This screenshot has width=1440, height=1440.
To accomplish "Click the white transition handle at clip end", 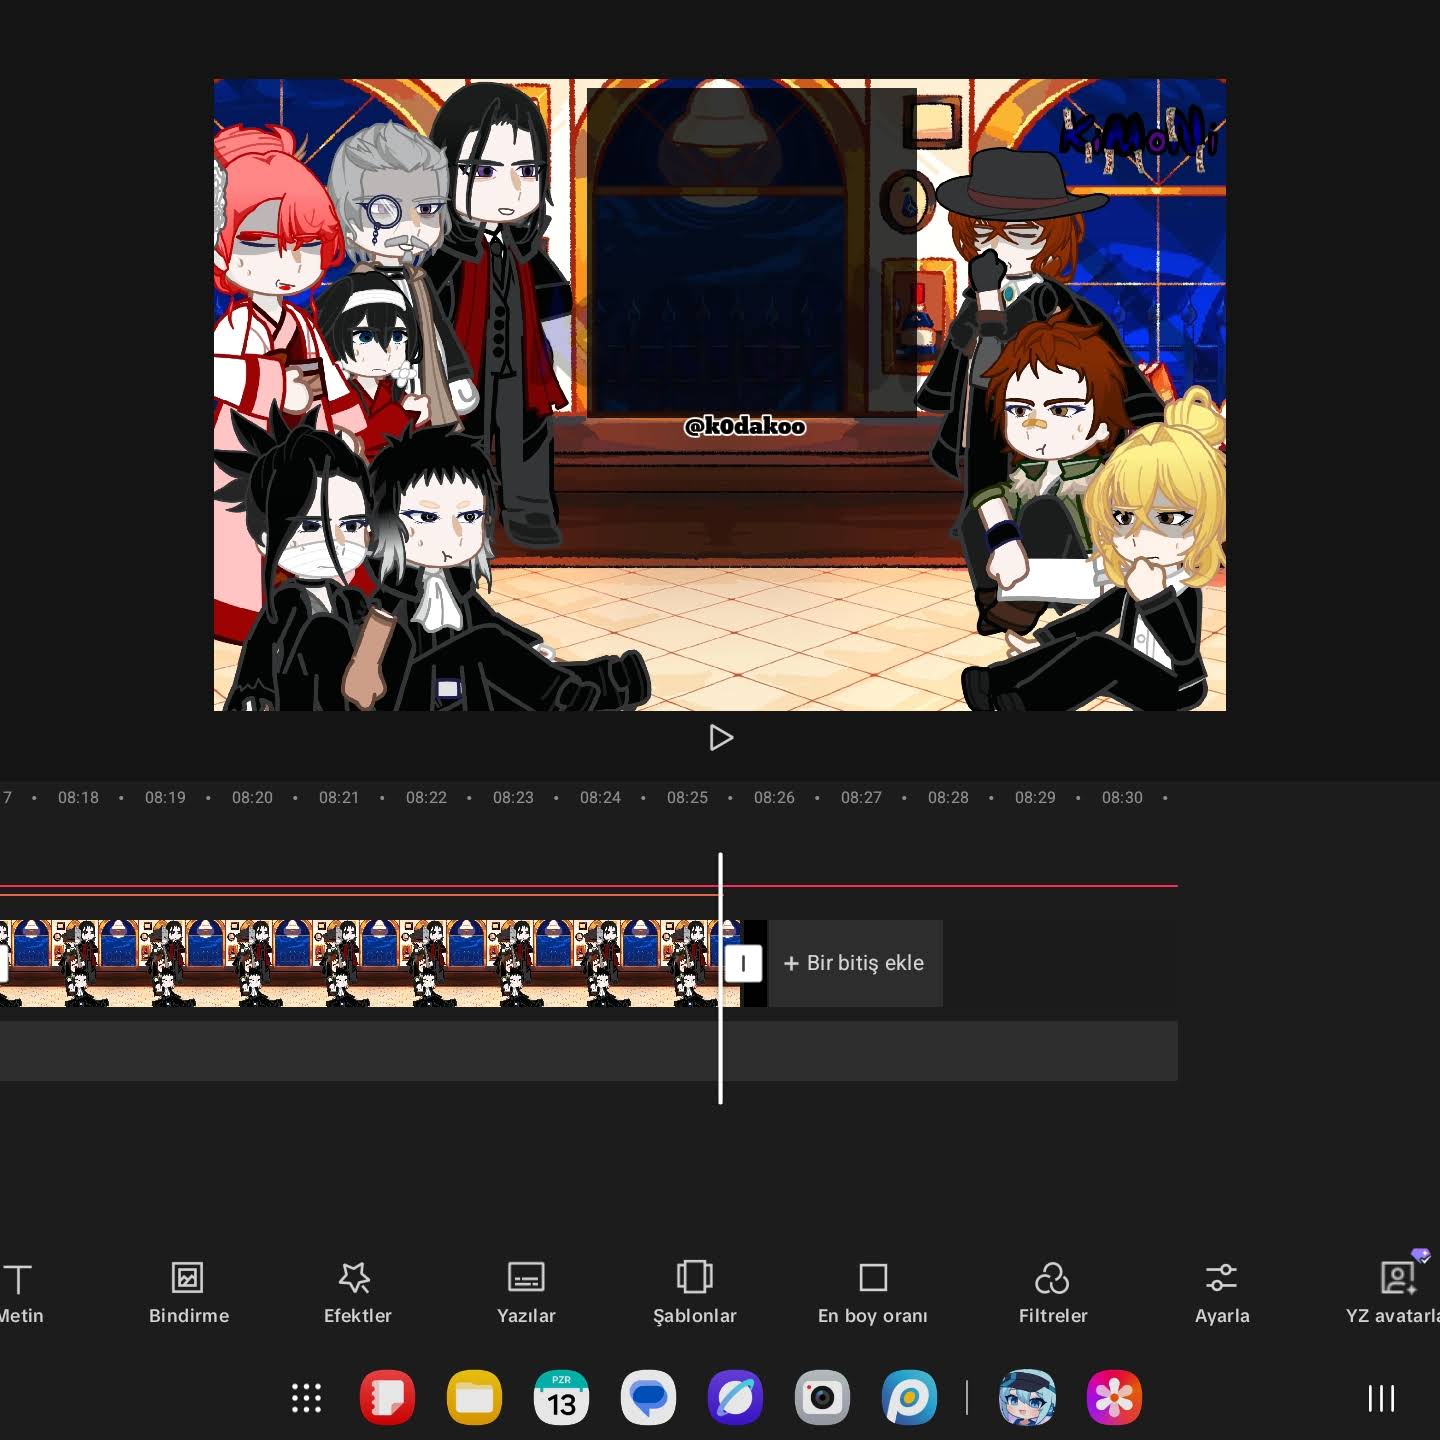I will click(x=743, y=963).
